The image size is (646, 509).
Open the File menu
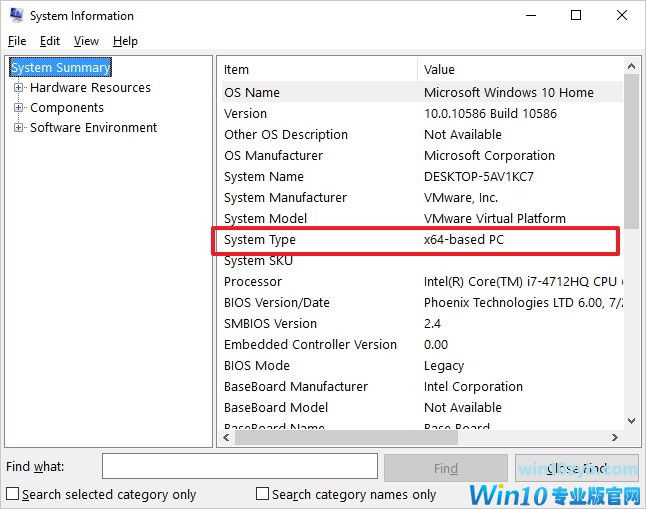click(17, 41)
